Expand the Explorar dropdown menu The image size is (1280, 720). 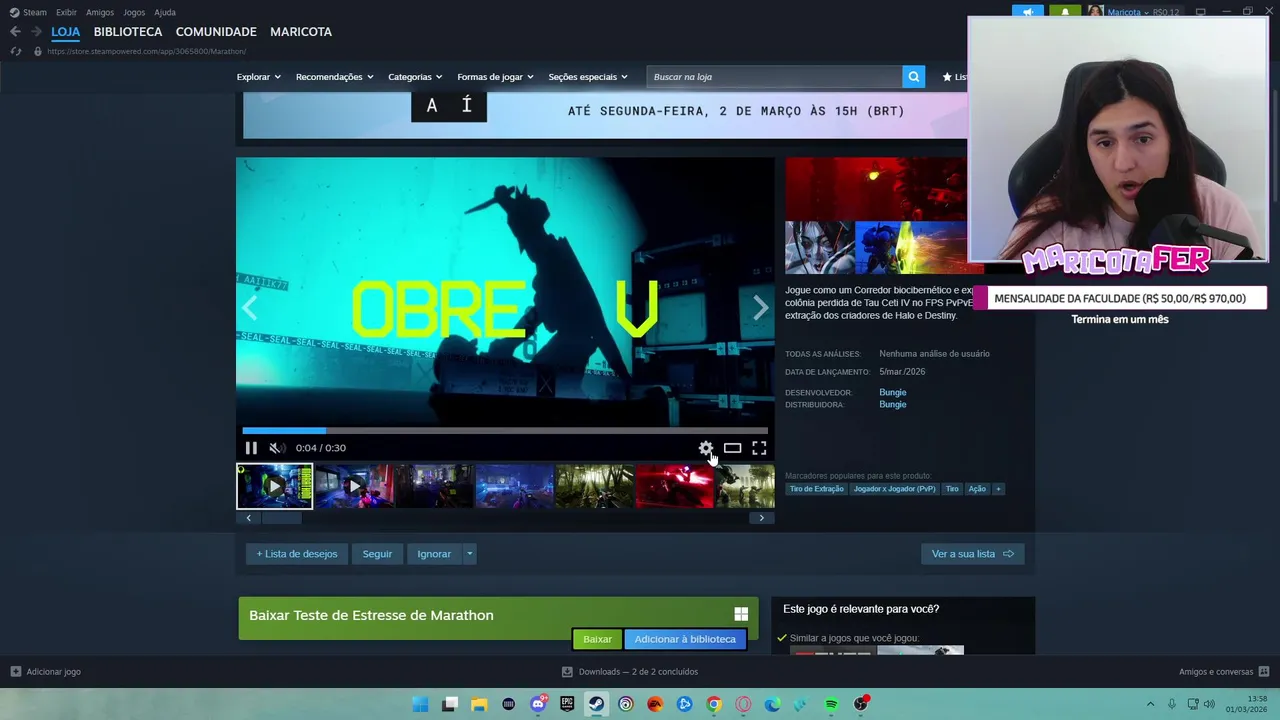pyautogui.click(x=258, y=77)
